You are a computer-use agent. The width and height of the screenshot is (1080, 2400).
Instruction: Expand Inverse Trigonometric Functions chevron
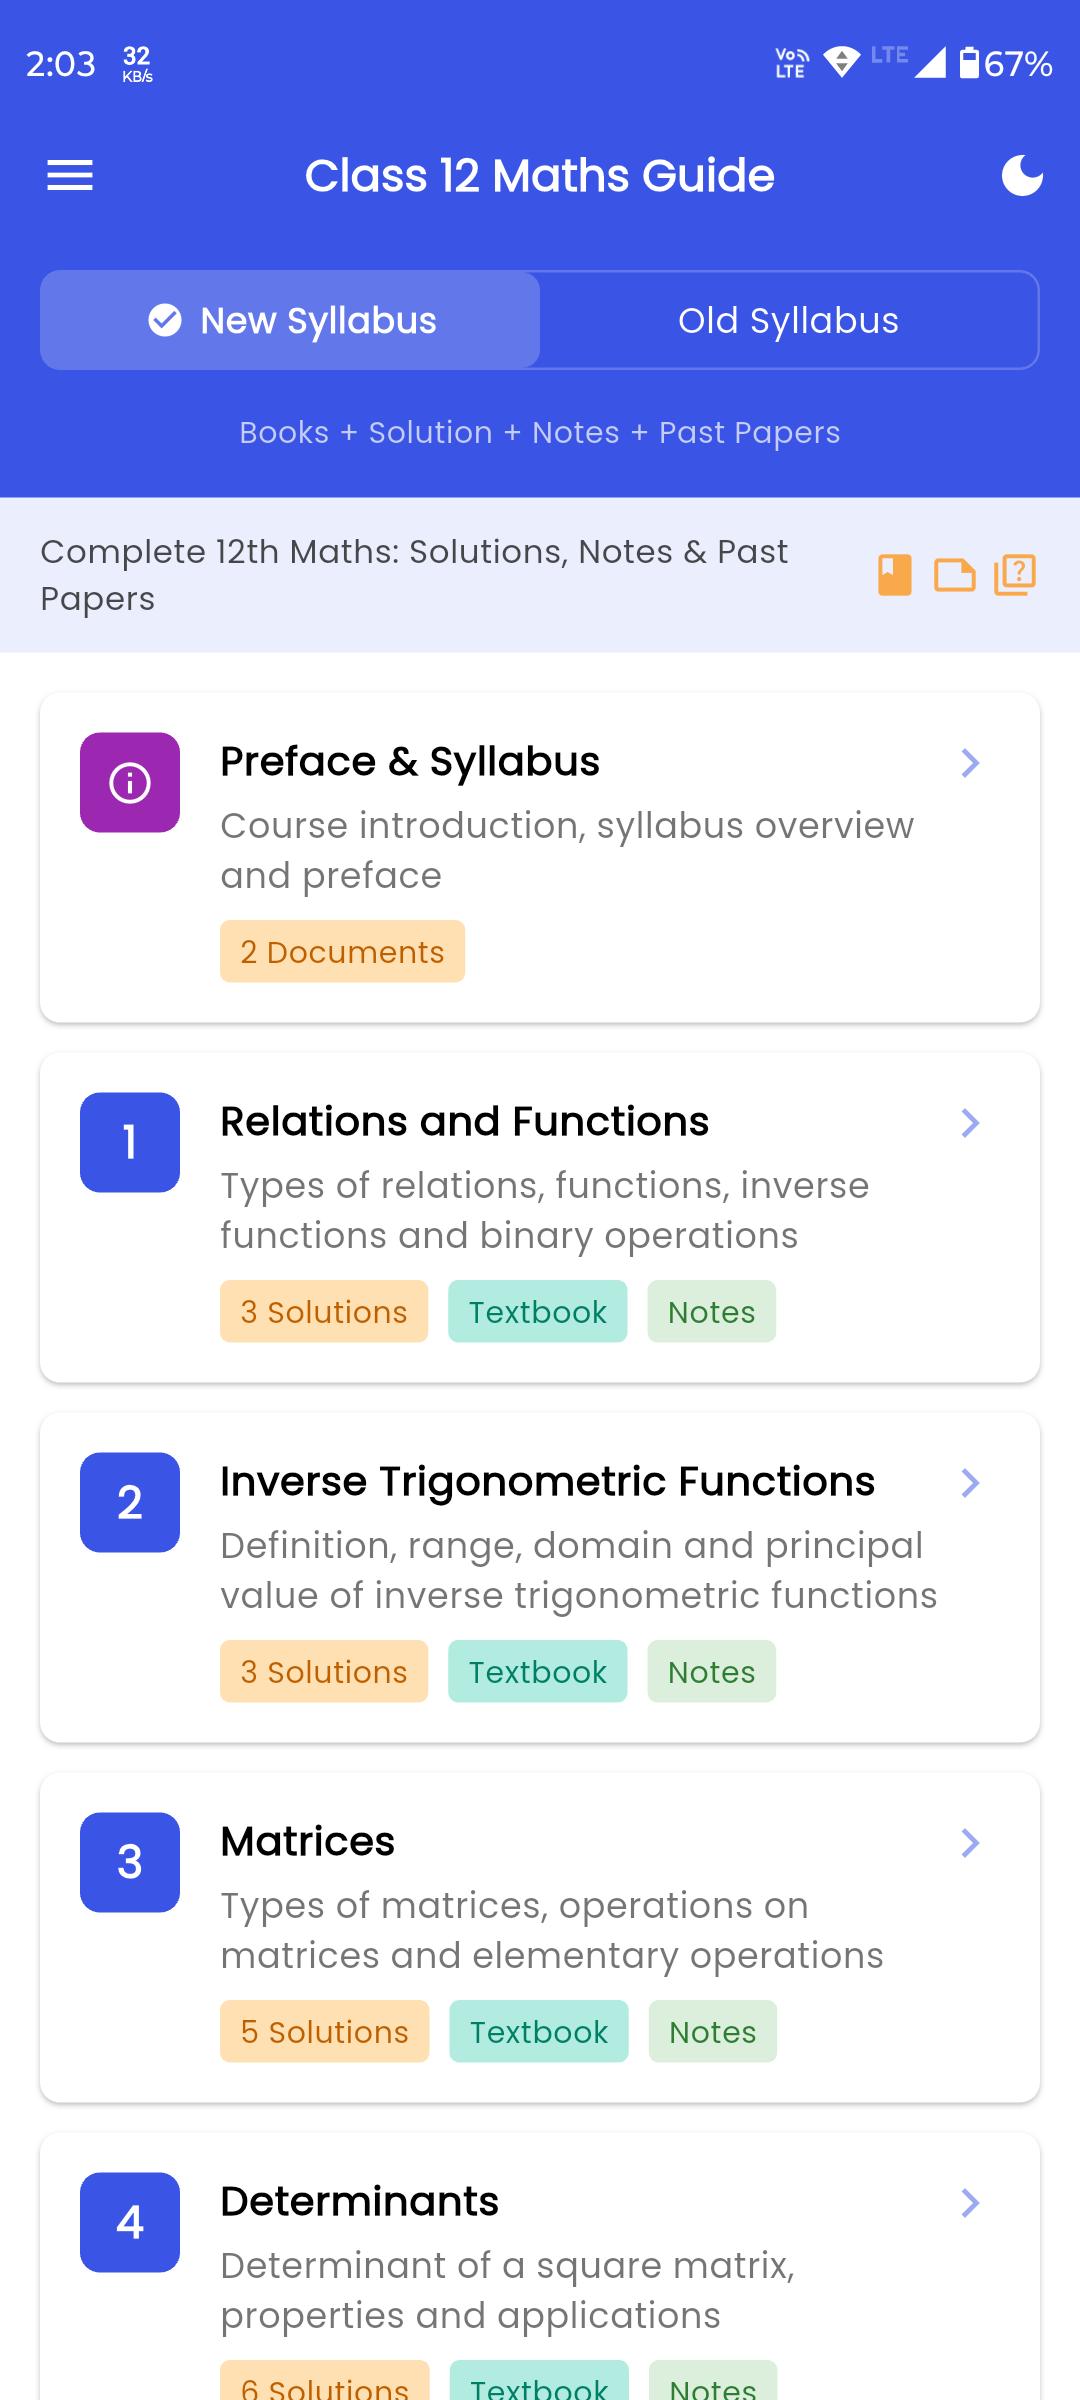969,1483
